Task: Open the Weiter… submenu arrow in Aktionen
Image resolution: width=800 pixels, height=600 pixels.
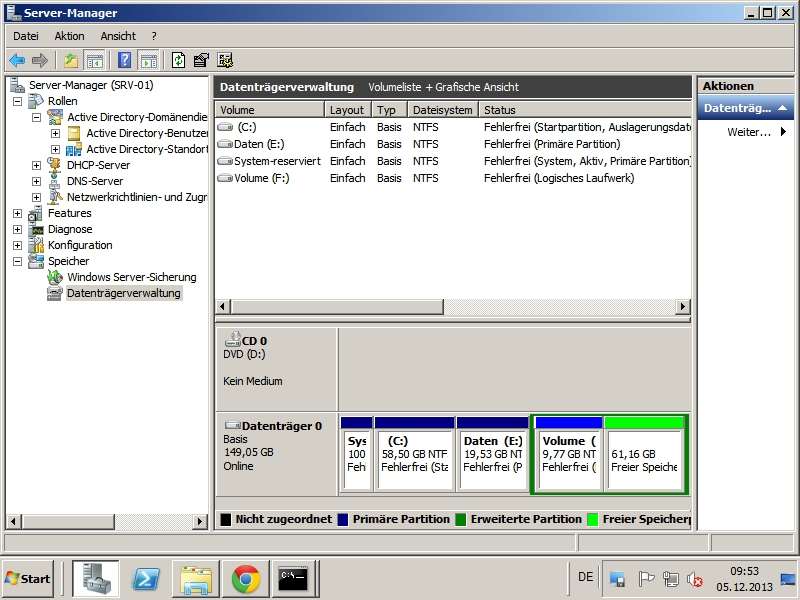Action: click(x=783, y=132)
